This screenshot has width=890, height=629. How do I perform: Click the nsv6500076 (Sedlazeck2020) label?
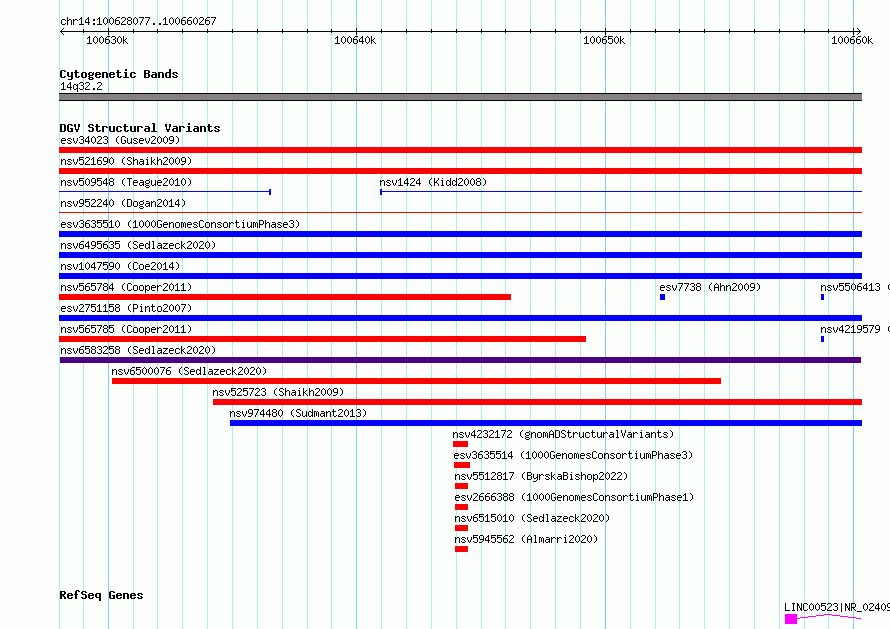pos(189,371)
